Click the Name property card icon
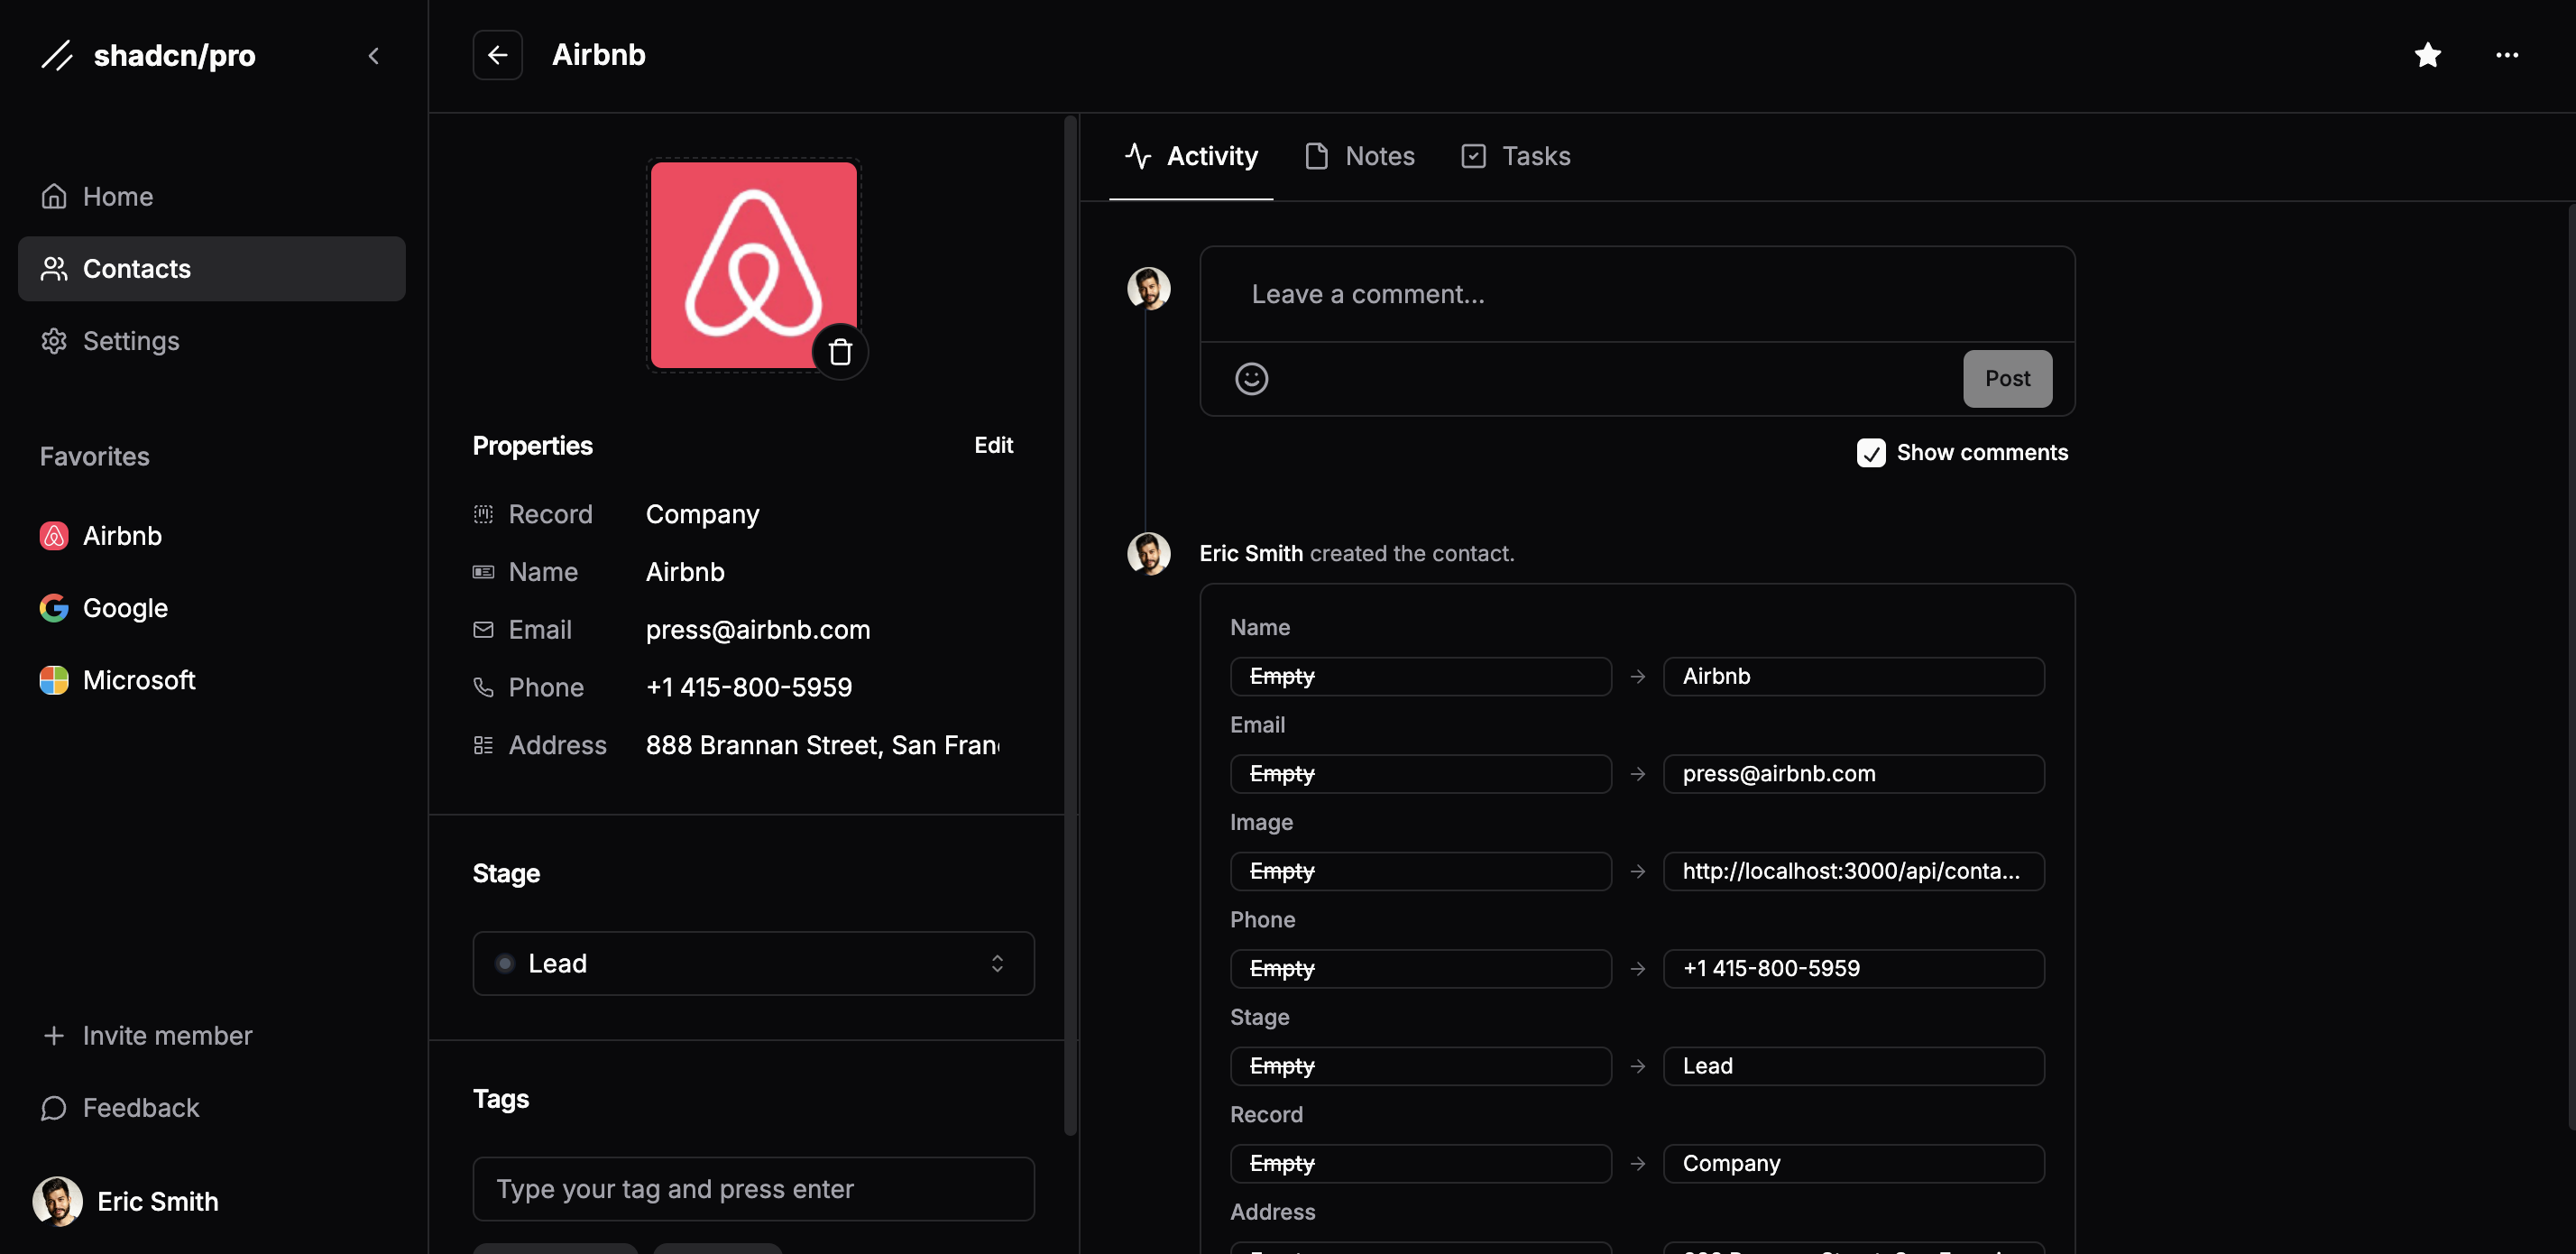 (483, 572)
